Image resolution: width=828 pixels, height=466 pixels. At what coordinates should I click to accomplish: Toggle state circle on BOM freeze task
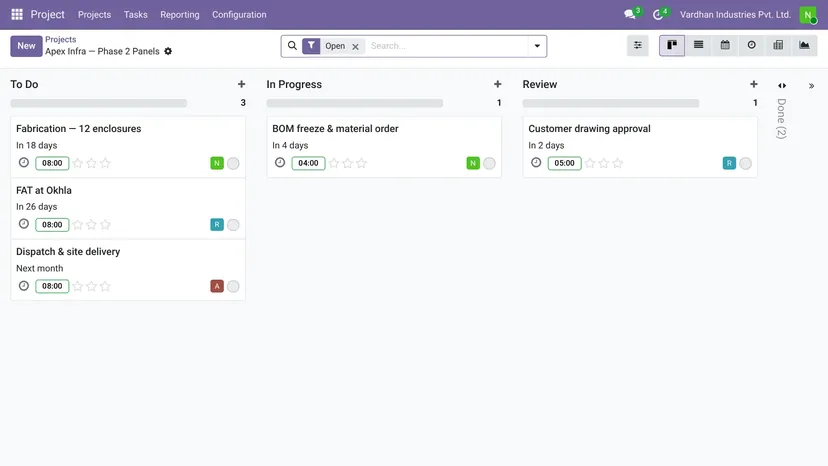pyautogui.click(x=489, y=163)
